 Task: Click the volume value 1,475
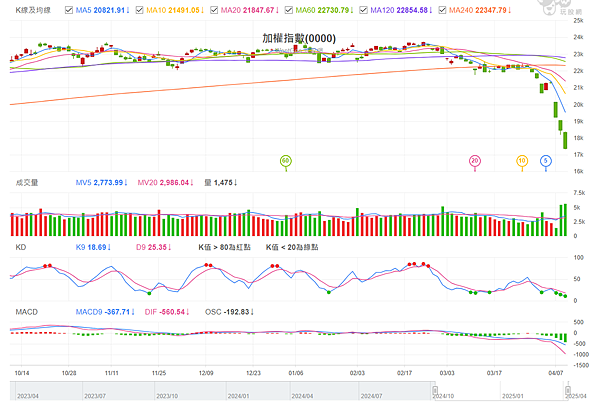click(223, 183)
